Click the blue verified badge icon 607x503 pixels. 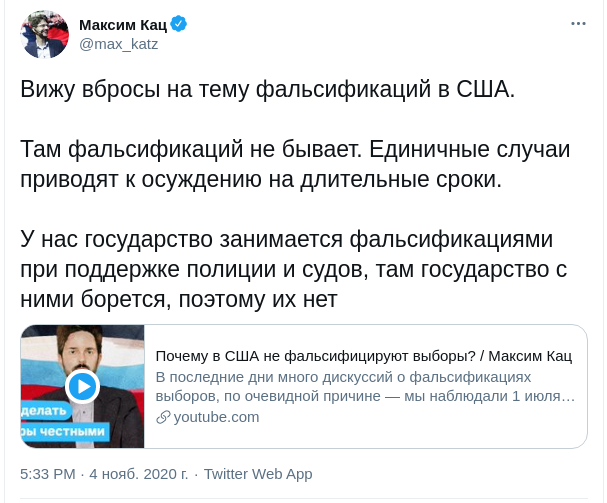click(178, 24)
